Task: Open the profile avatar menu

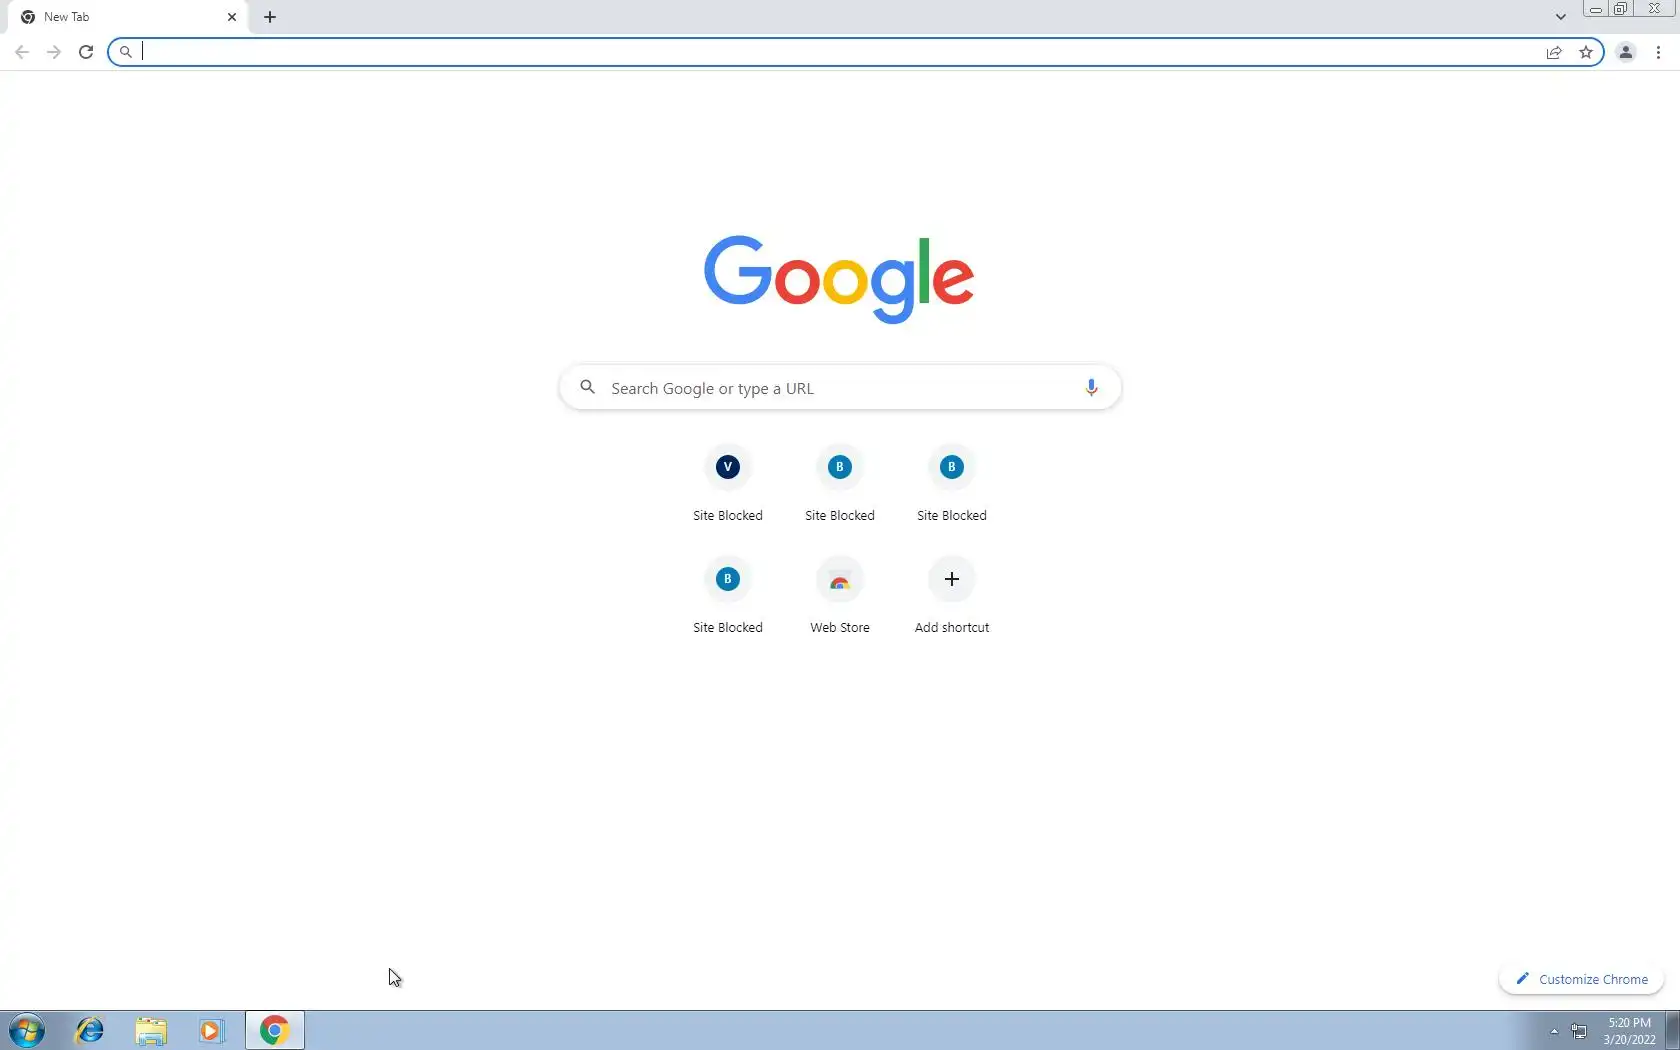Action: (x=1626, y=52)
